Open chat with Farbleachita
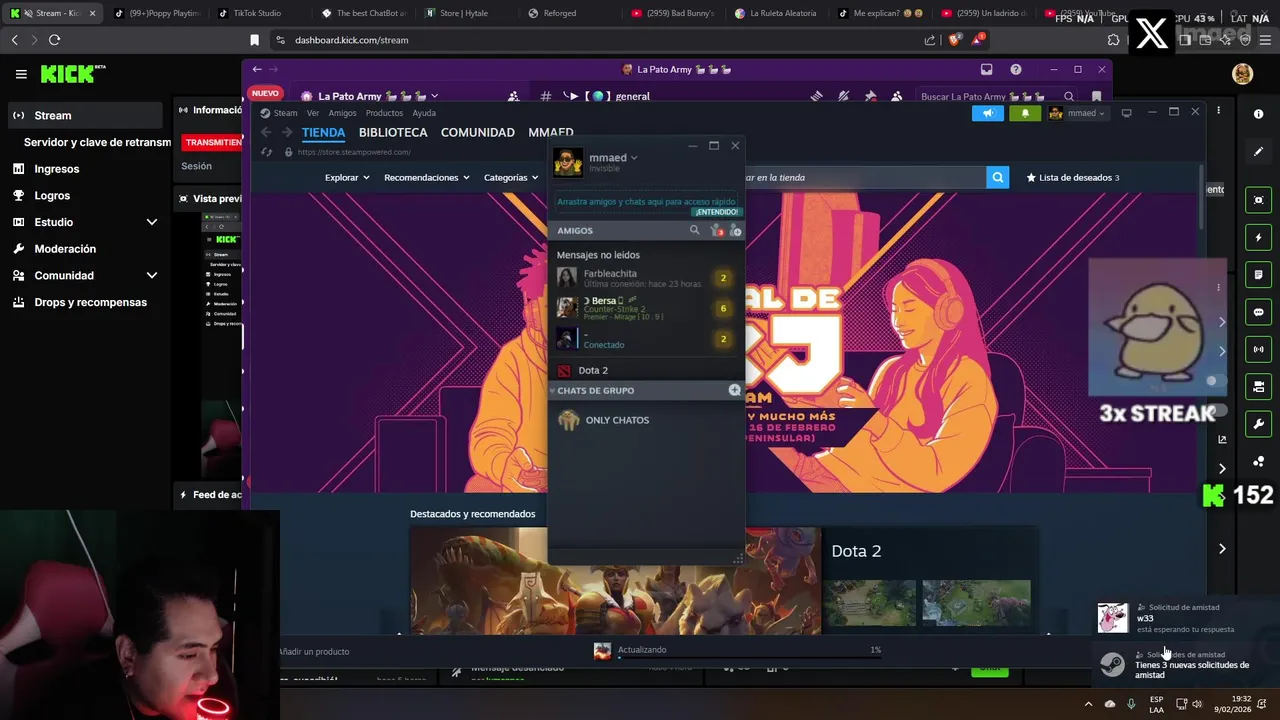 click(x=646, y=278)
